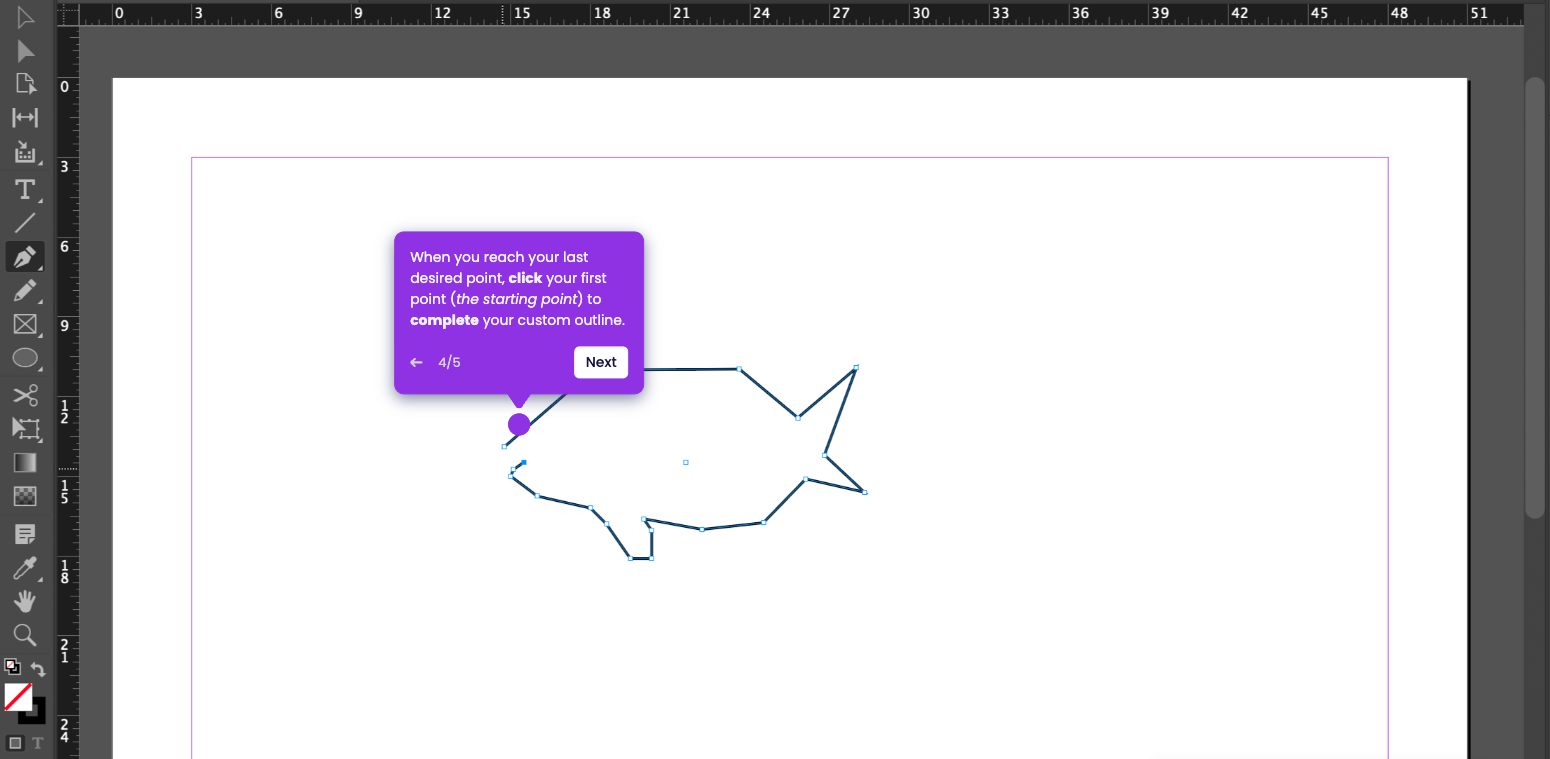Viewport: 1550px width, 759px height.
Task: Select the Rectangle Frame tool
Action: coord(25,324)
